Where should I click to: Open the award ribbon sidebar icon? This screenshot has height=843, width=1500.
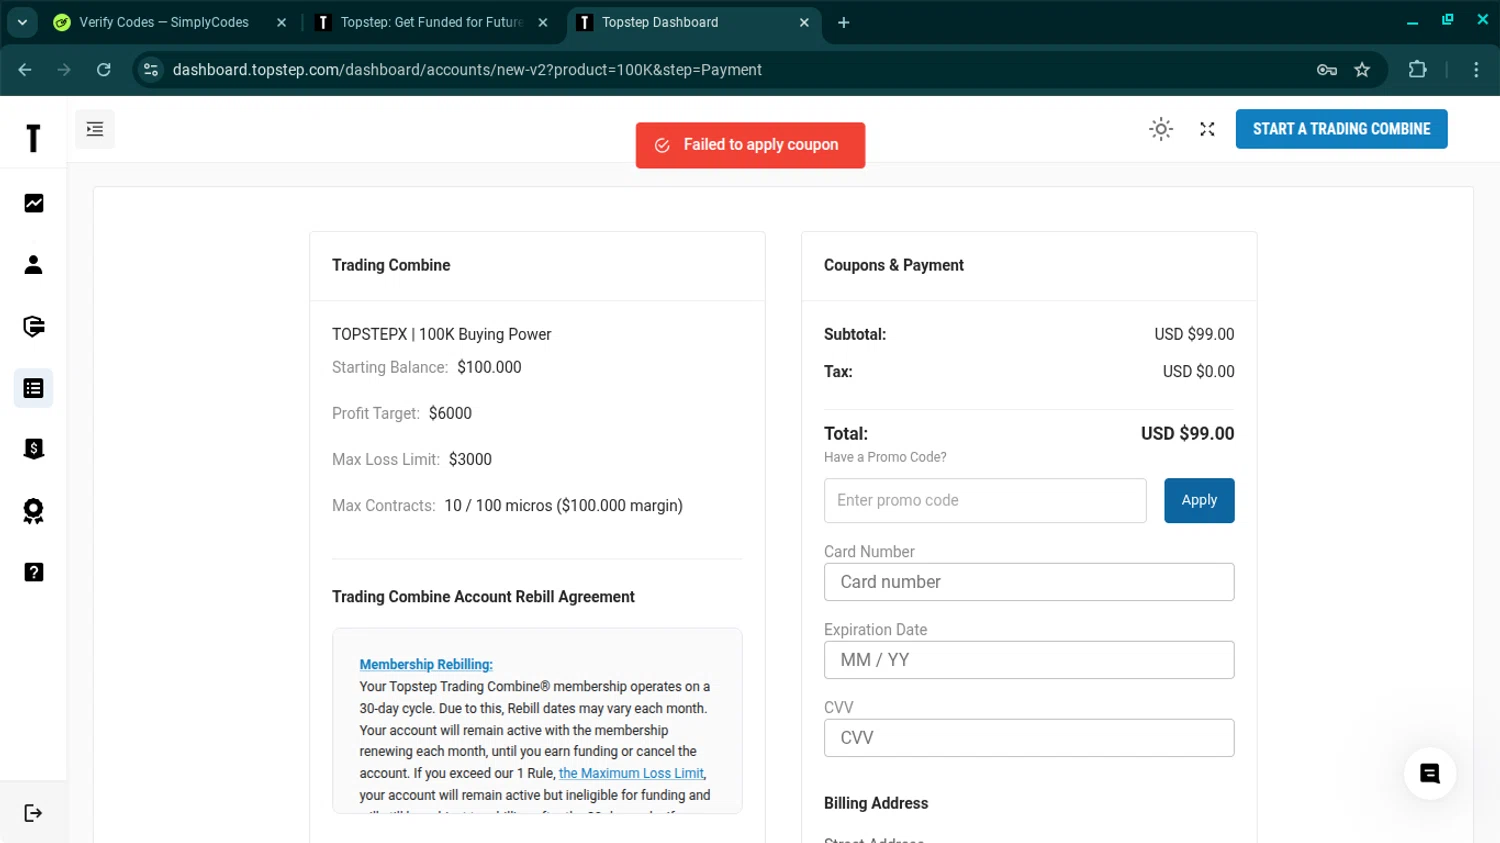34,511
